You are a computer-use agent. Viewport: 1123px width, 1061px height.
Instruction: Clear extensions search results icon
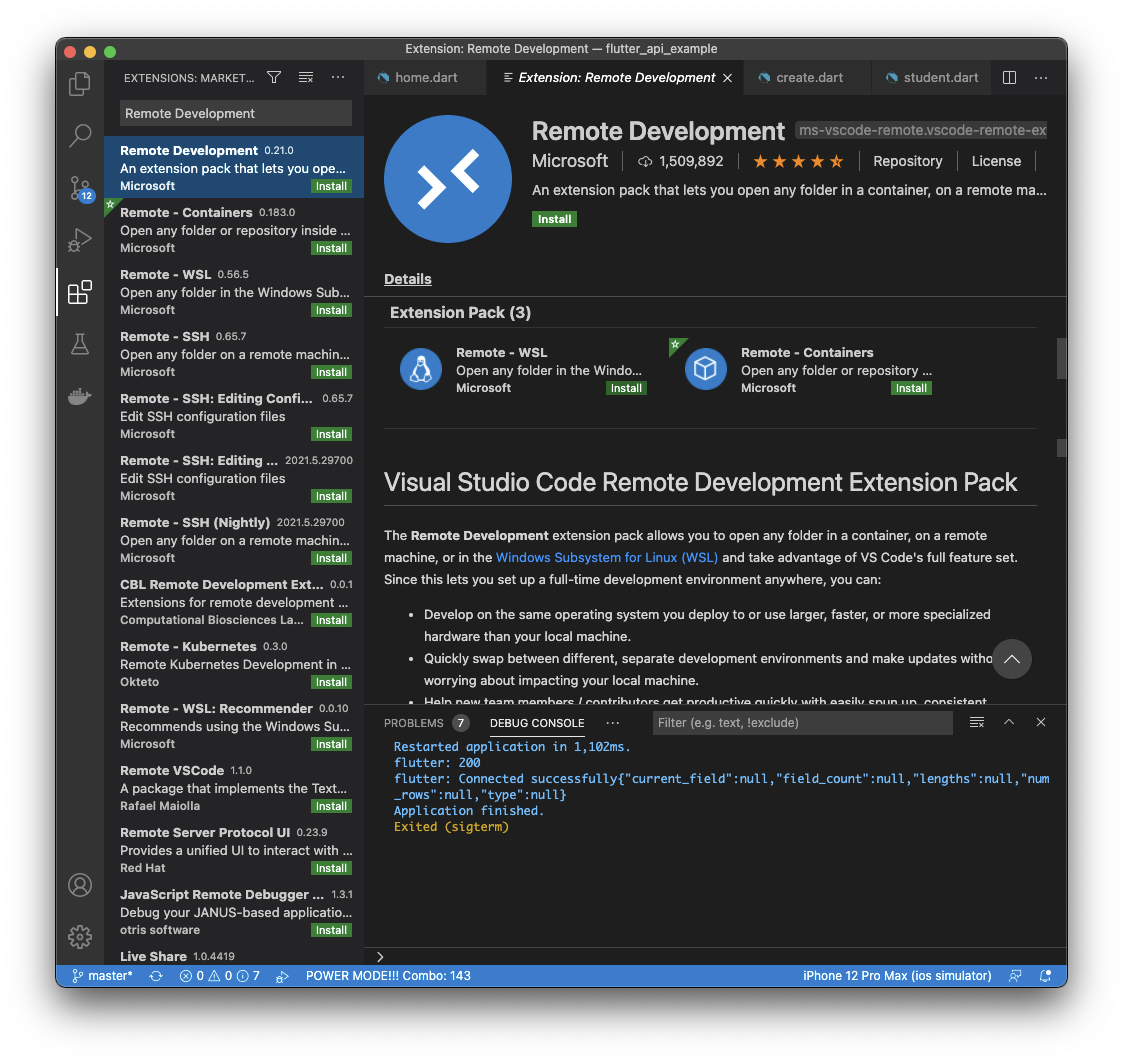pyautogui.click(x=306, y=77)
